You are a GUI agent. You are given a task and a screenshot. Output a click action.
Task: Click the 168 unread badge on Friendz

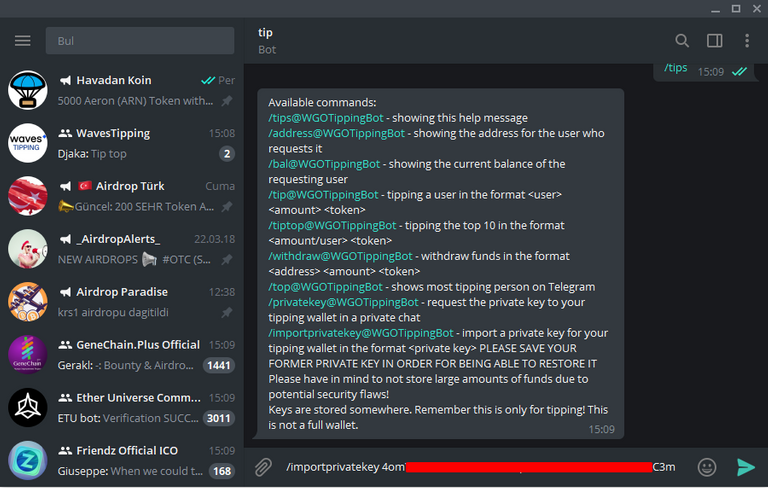pos(222,471)
